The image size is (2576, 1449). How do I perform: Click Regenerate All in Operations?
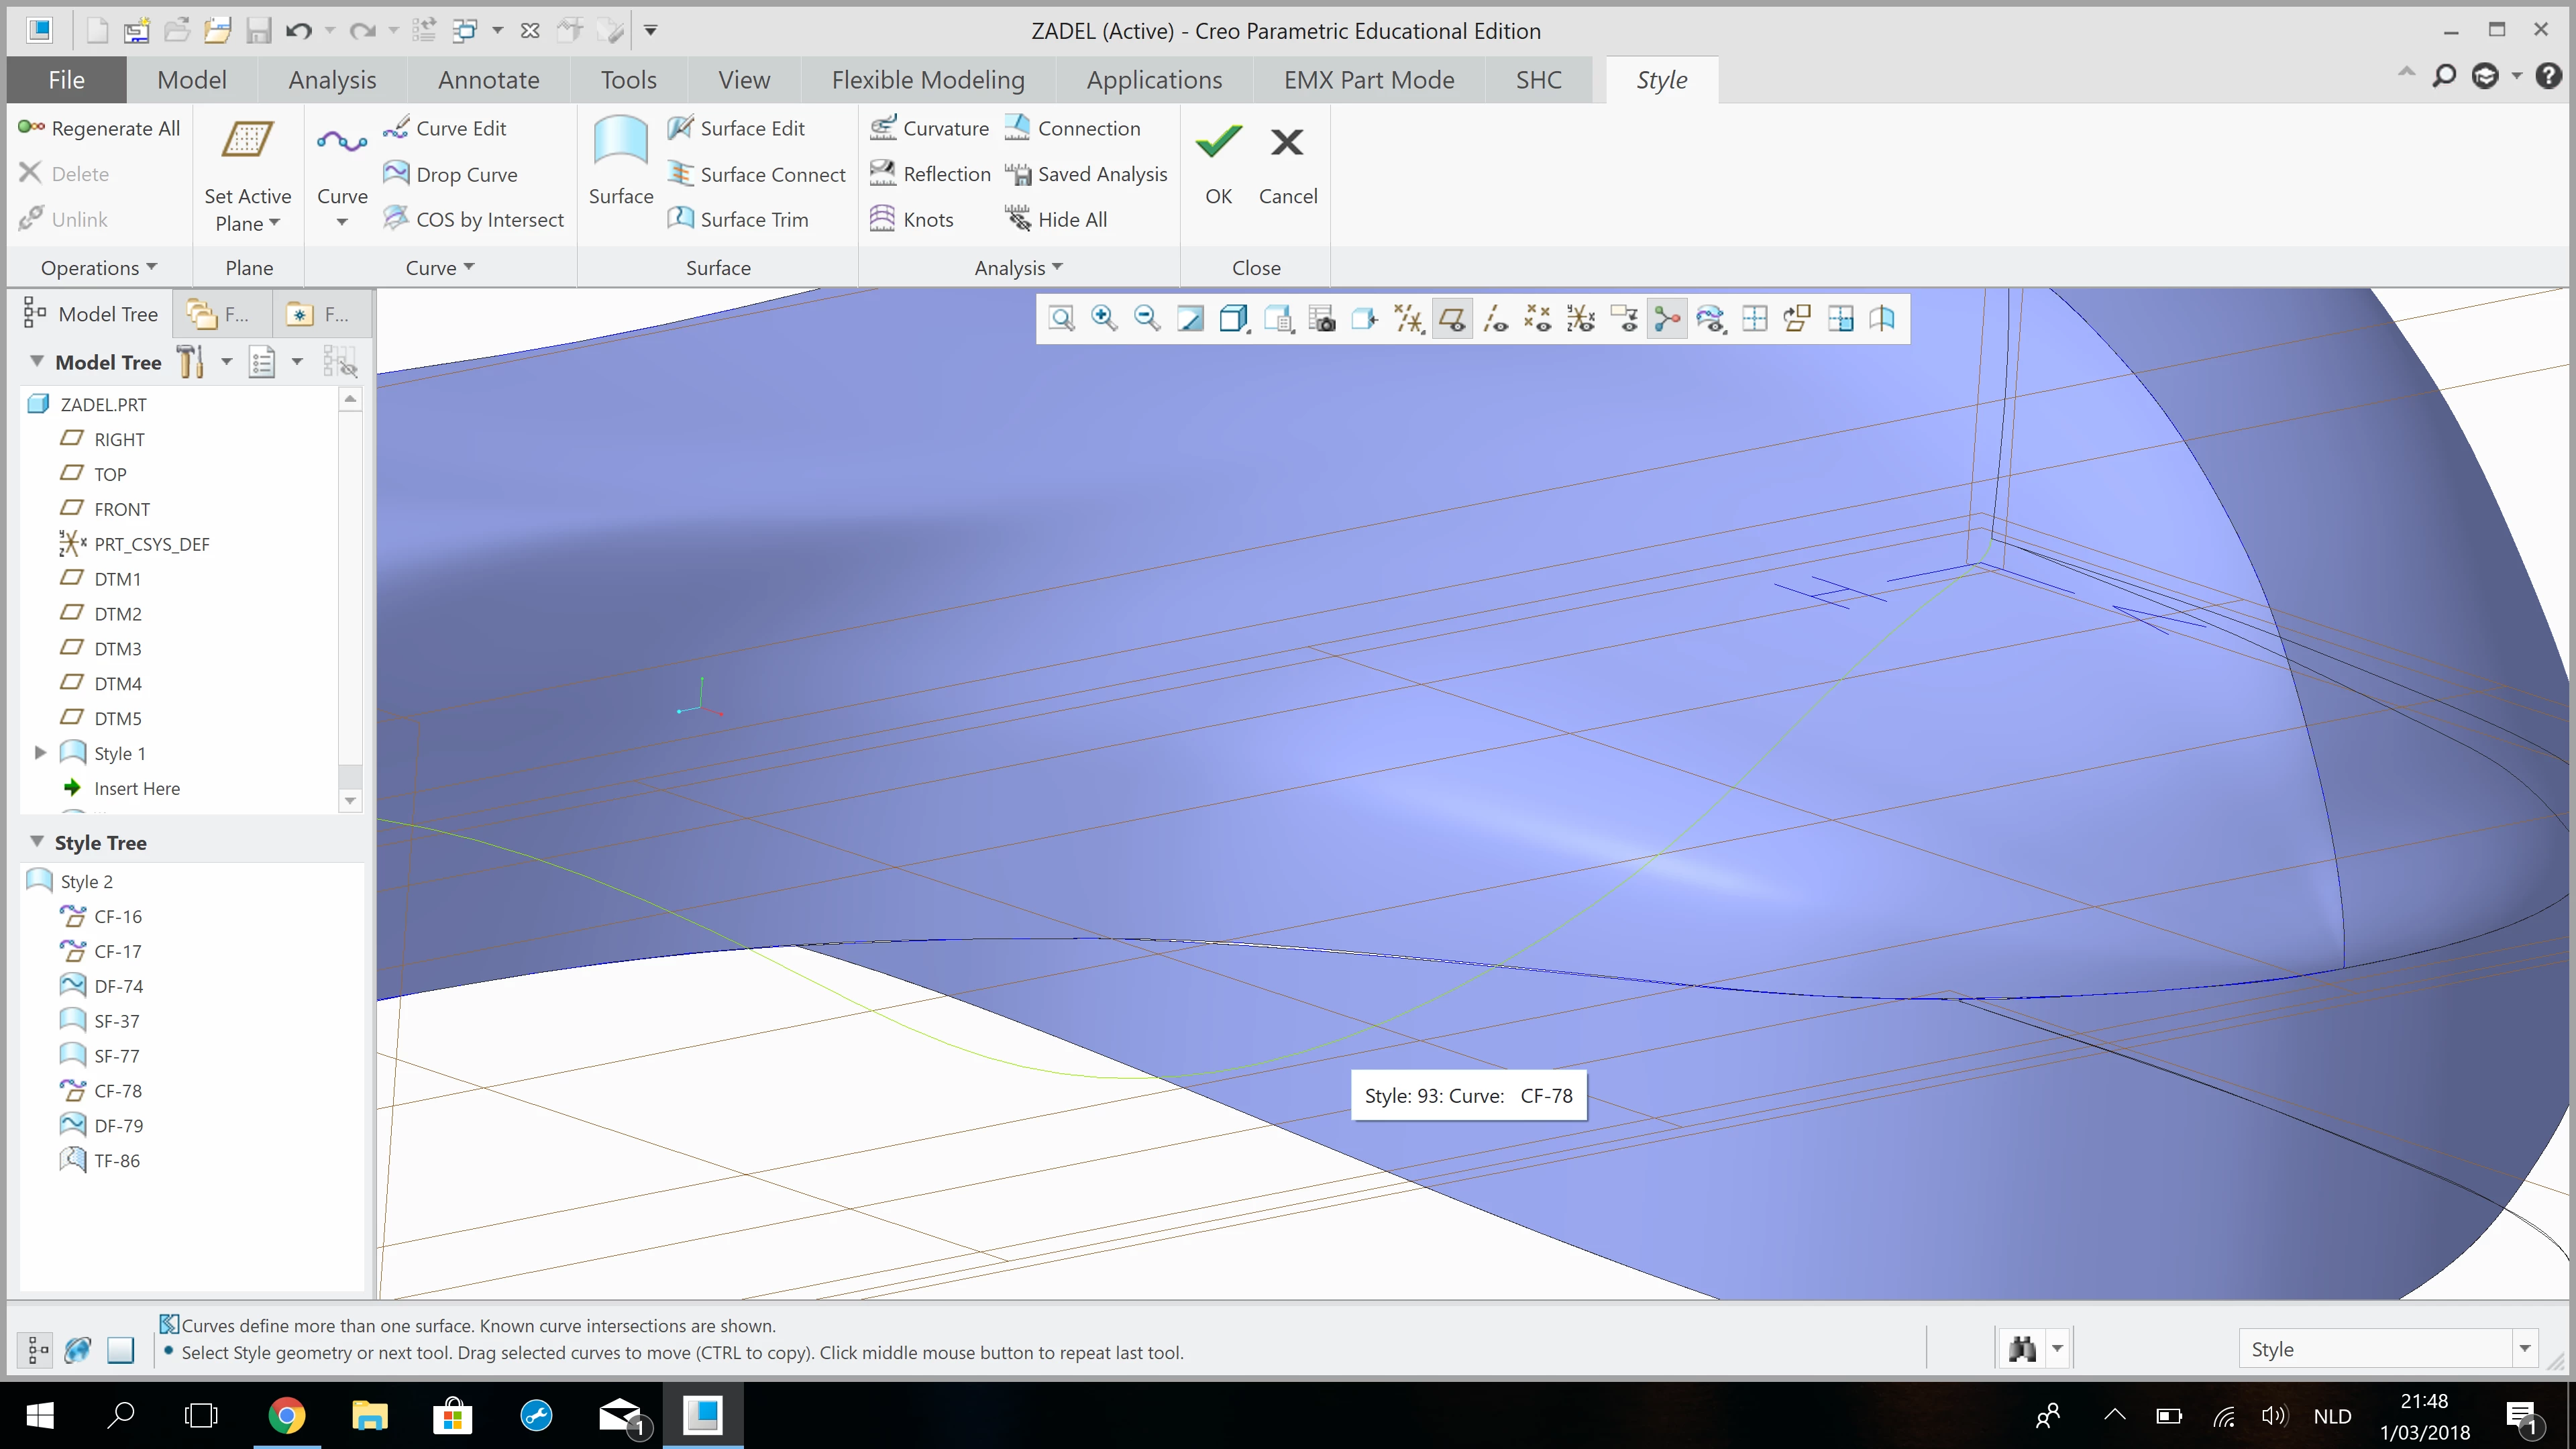pyautogui.click(x=99, y=128)
